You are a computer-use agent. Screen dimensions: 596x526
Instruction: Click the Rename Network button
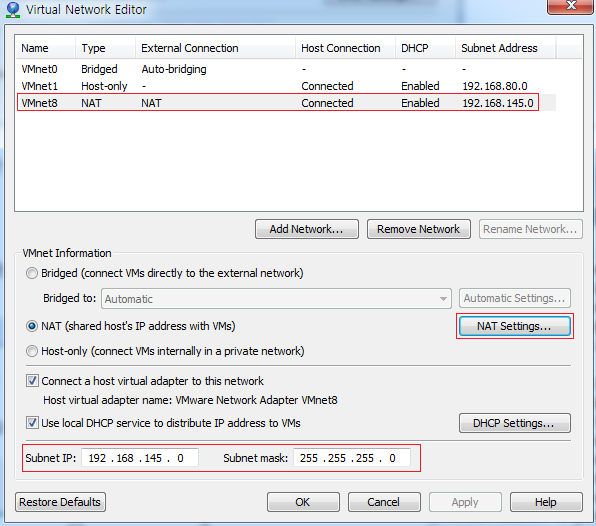[x=531, y=229]
